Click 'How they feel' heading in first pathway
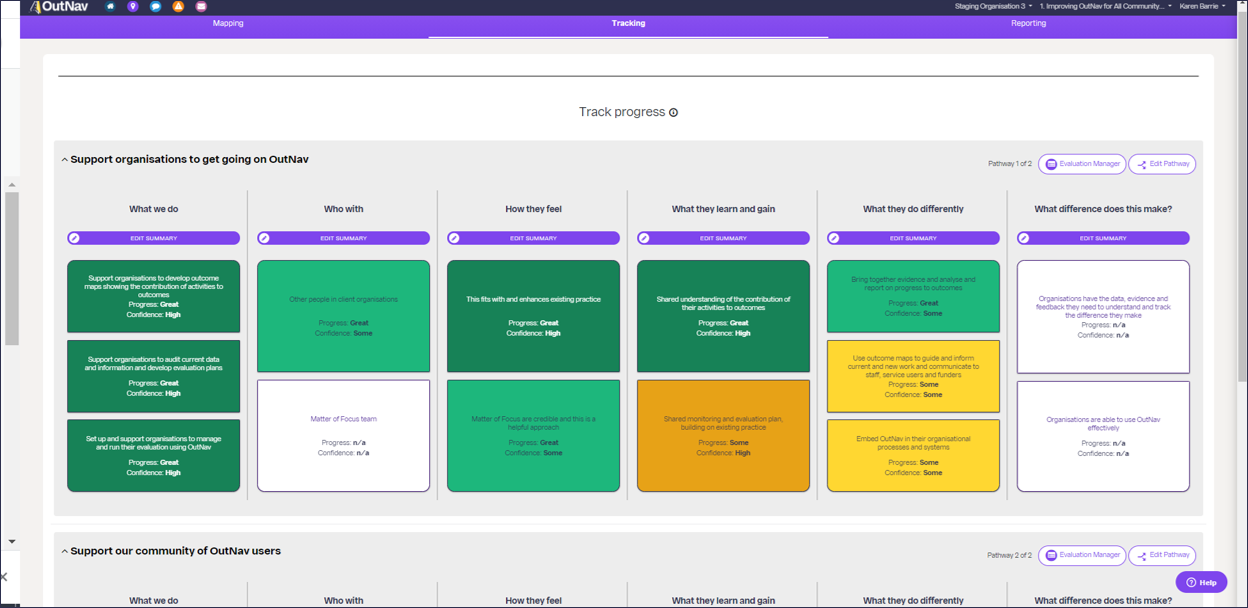The width and height of the screenshot is (1248, 608). coord(534,209)
